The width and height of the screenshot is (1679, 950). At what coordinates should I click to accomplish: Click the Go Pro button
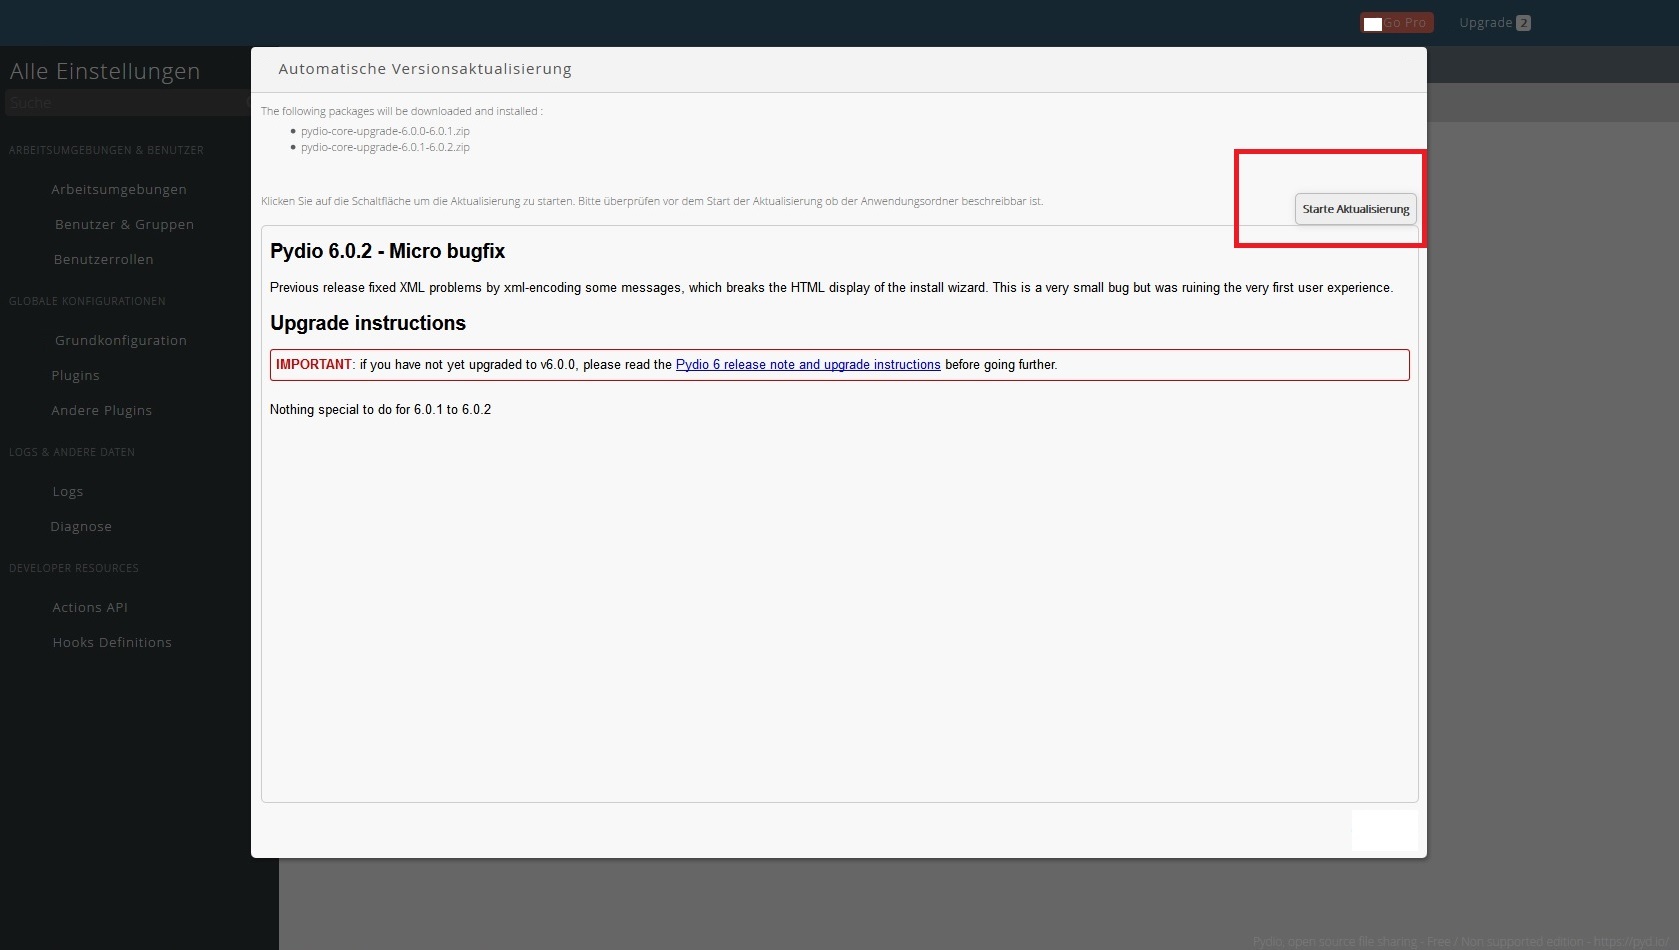tap(1396, 23)
